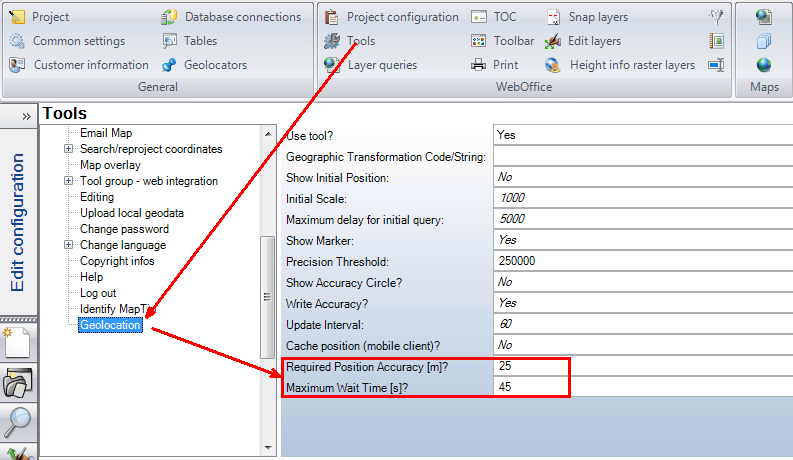This screenshot has height=460, width=793.
Task: Select Upload local geodata item
Action: (131, 213)
